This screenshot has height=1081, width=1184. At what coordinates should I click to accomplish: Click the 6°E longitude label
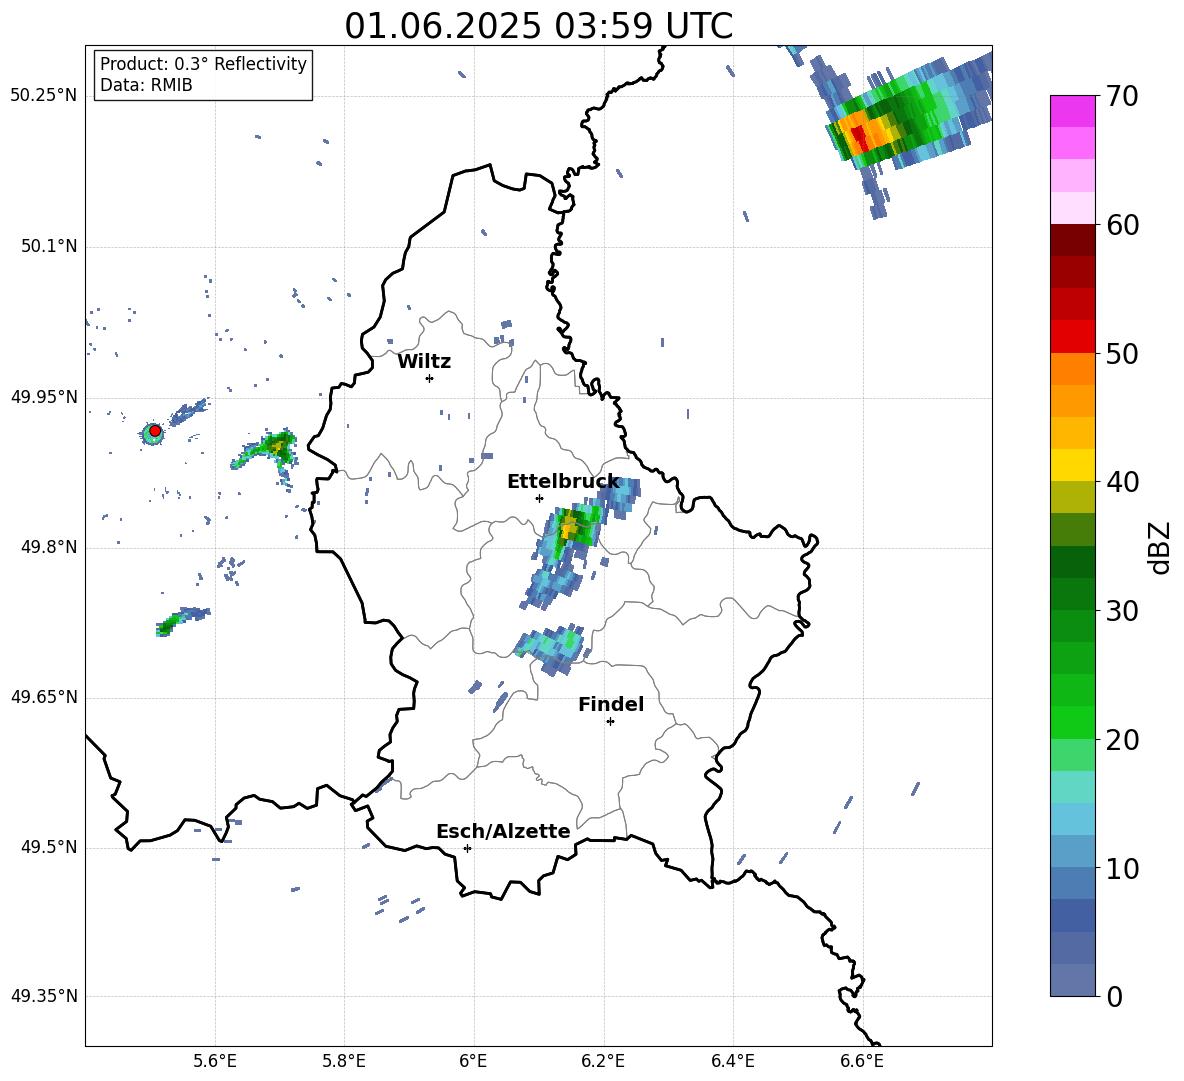[x=473, y=1062]
